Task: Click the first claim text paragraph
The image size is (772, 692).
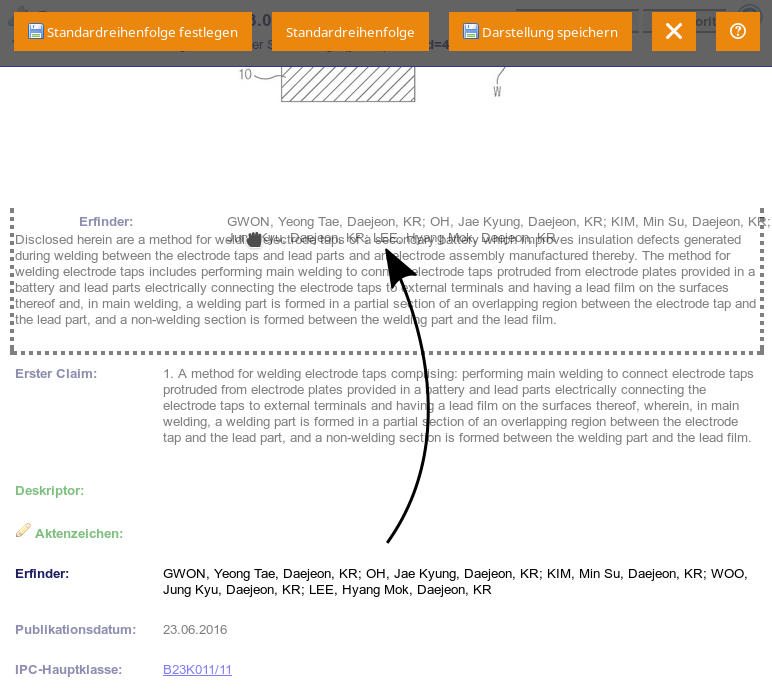Action: coord(458,405)
